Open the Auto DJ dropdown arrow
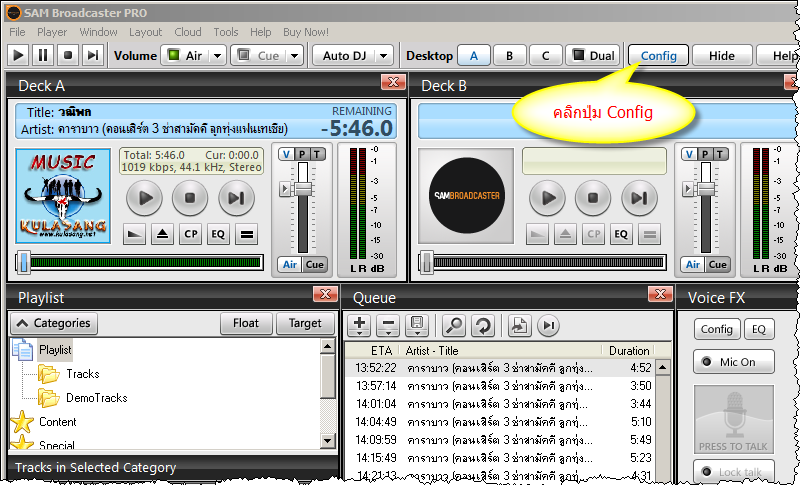 coord(384,55)
